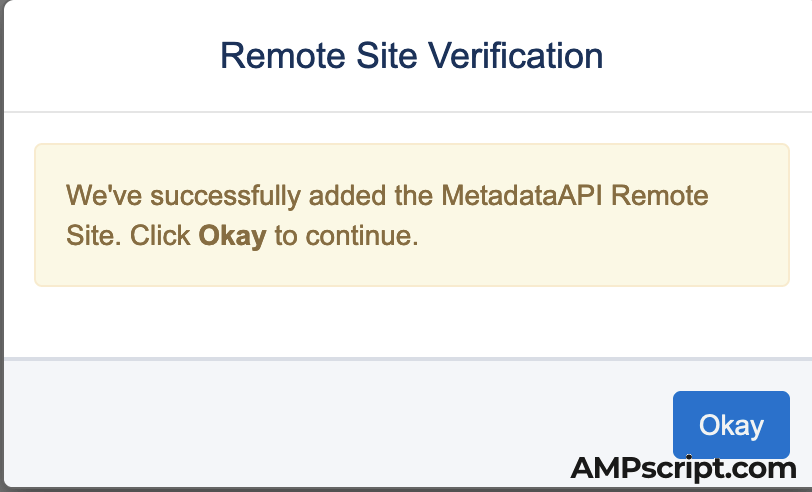Image resolution: width=812 pixels, height=492 pixels.
Task: Click the word Click in the message
Action: coord(160,236)
